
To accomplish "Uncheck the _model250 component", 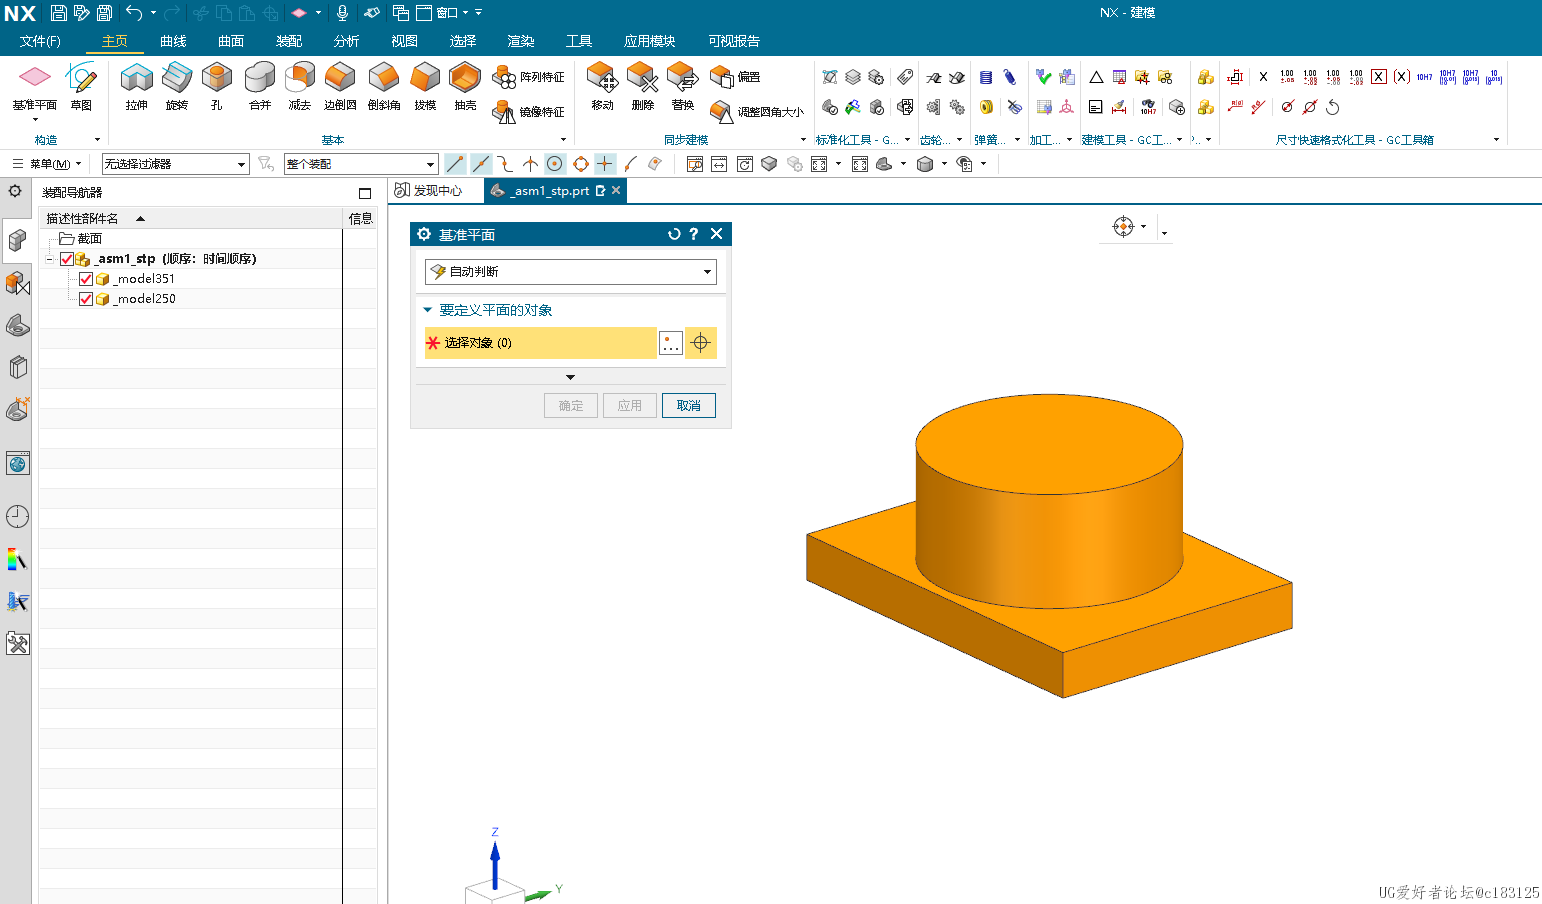I will coord(86,299).
